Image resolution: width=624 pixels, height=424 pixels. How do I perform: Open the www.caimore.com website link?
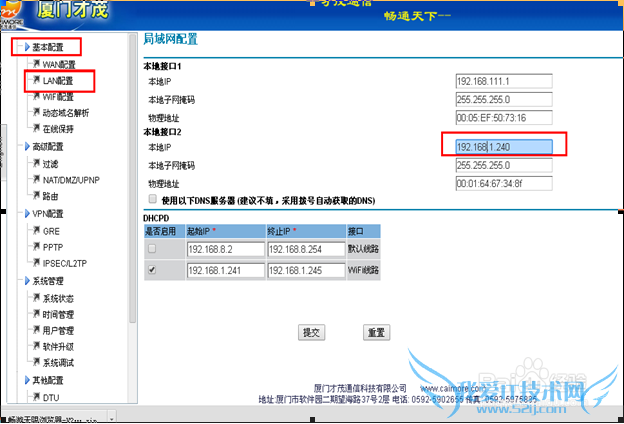click(452, 388)
